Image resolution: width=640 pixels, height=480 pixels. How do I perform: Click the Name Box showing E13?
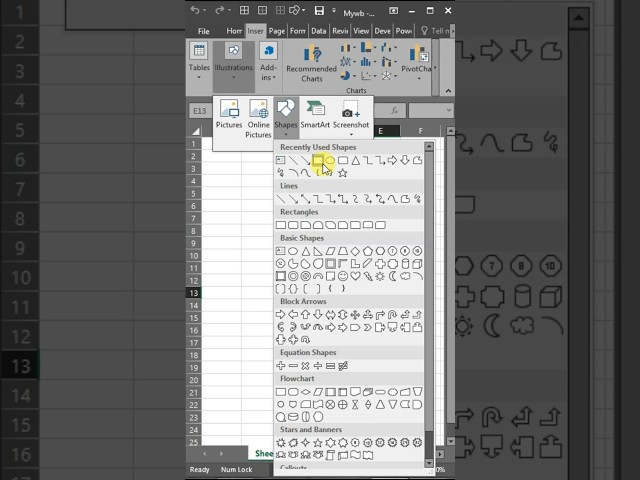click(x=200, y=111)
